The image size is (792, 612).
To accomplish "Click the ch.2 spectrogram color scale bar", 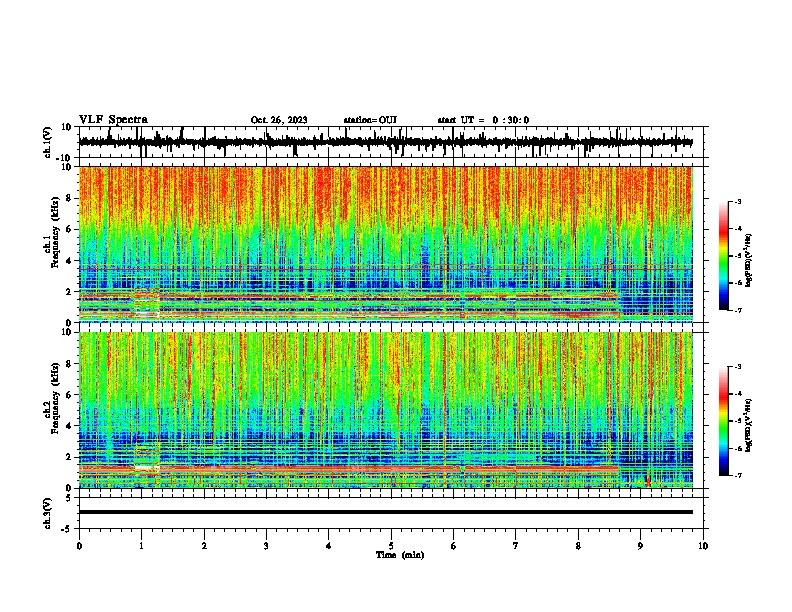I will 723,421.
